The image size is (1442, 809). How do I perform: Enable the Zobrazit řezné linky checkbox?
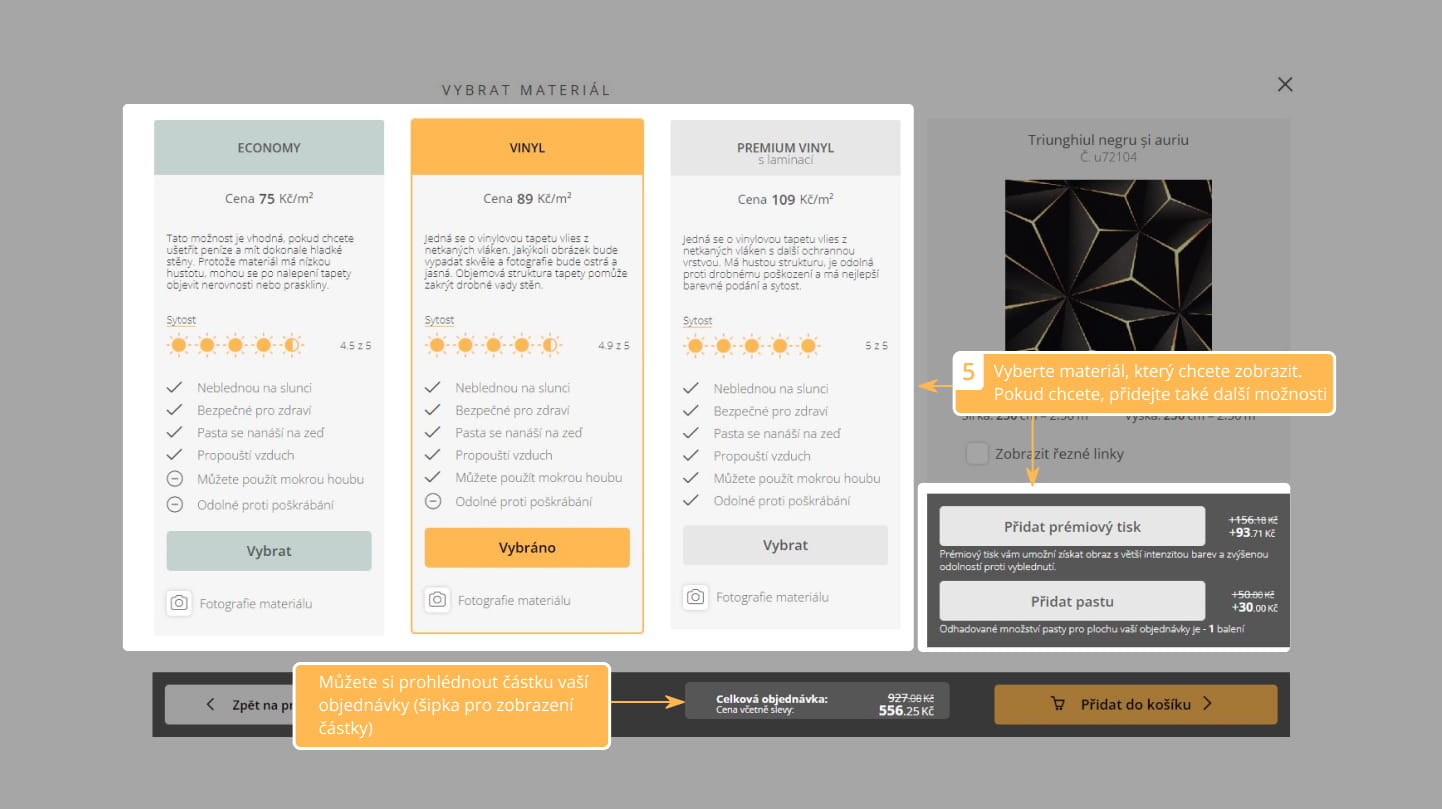click(977, 454)
